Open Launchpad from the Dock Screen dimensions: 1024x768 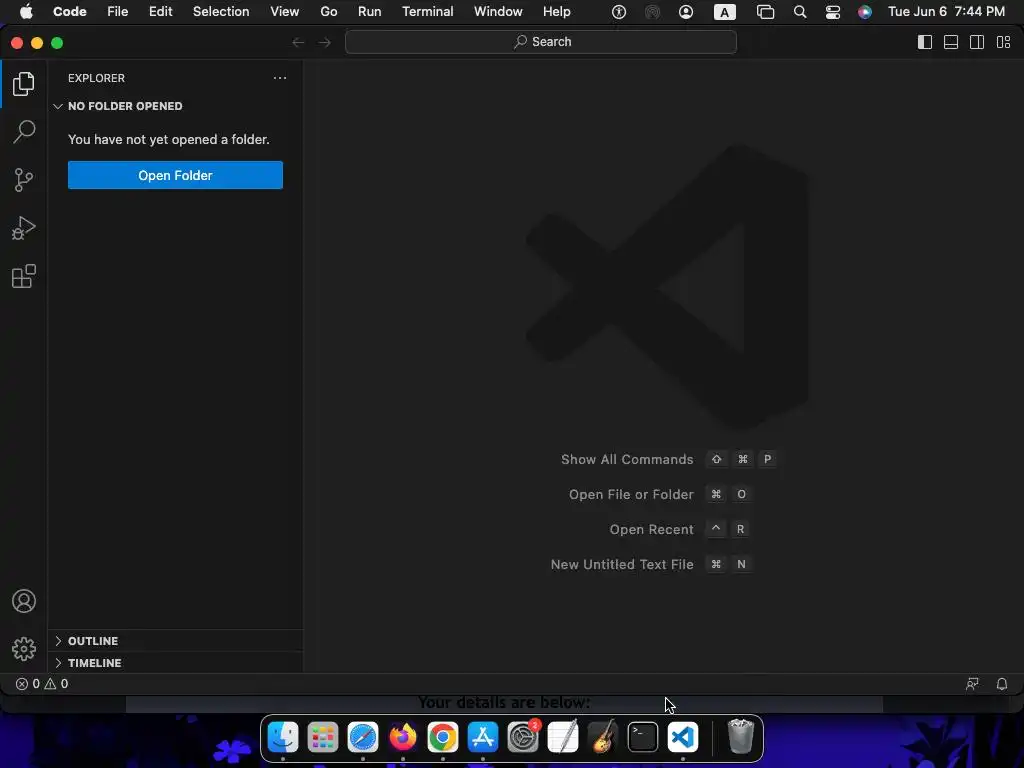pyautogui.click(x=323, y=737)
